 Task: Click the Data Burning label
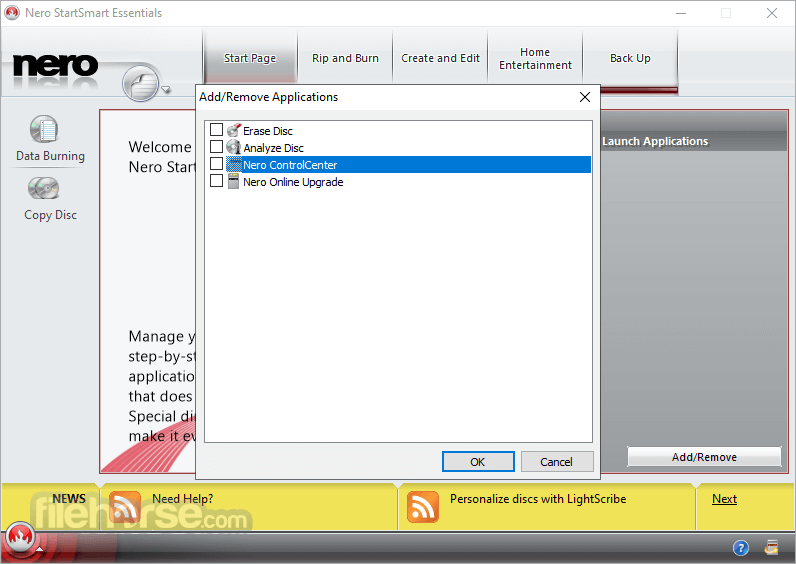[50, 156]
